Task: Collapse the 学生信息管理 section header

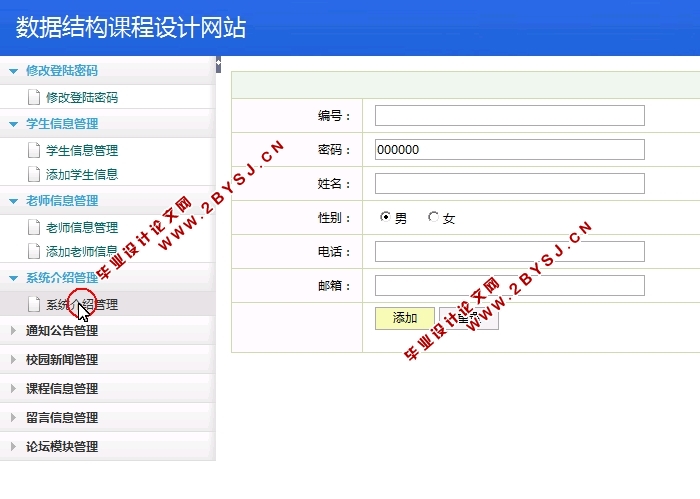Action: coord(108,124)
